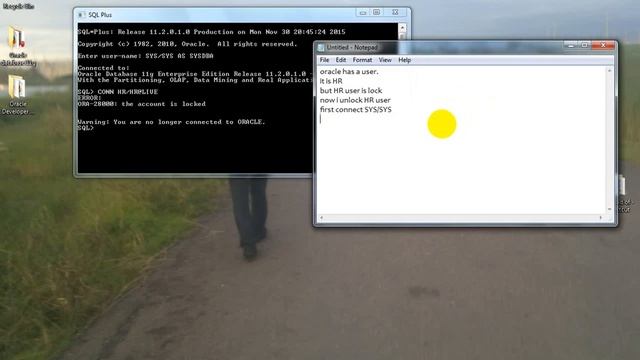The image size is (640, 360).
Task: Select the Recycle Bin desktop icon
Action: coord(18,6)
